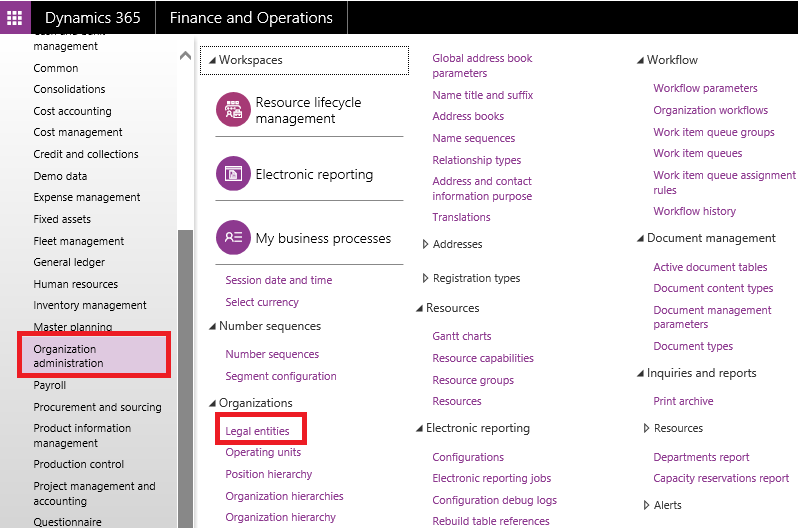Screen dimensions: 798x528
Task: Collapse the Organizations section
Action: coord(212,404)
